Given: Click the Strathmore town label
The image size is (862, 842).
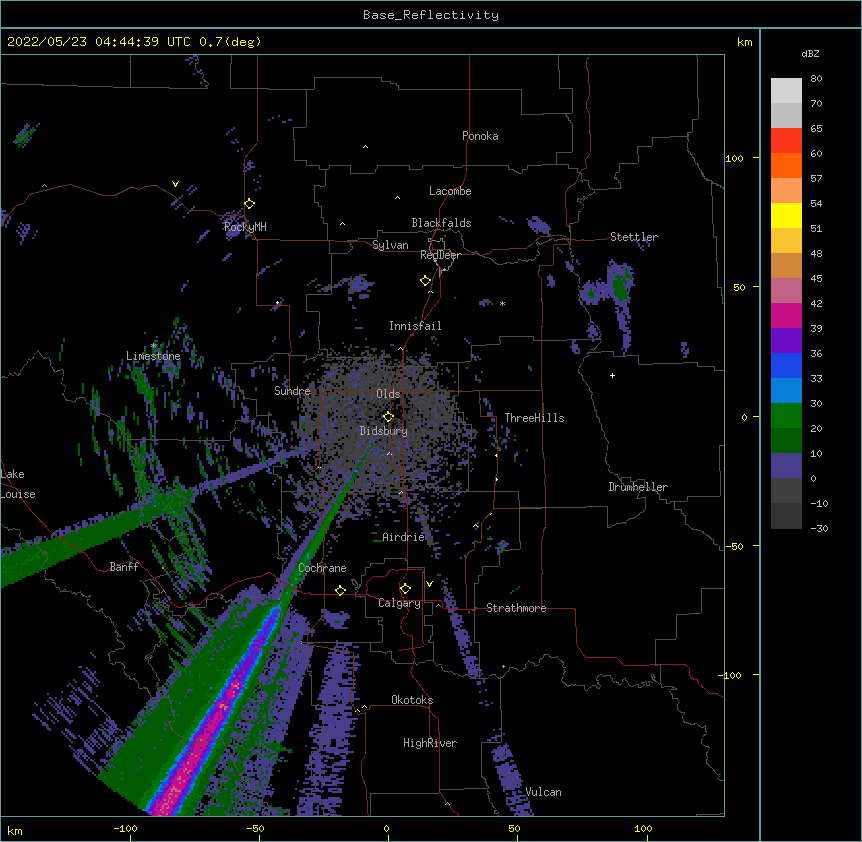Looking at the screenshot, I should (516, 608).
